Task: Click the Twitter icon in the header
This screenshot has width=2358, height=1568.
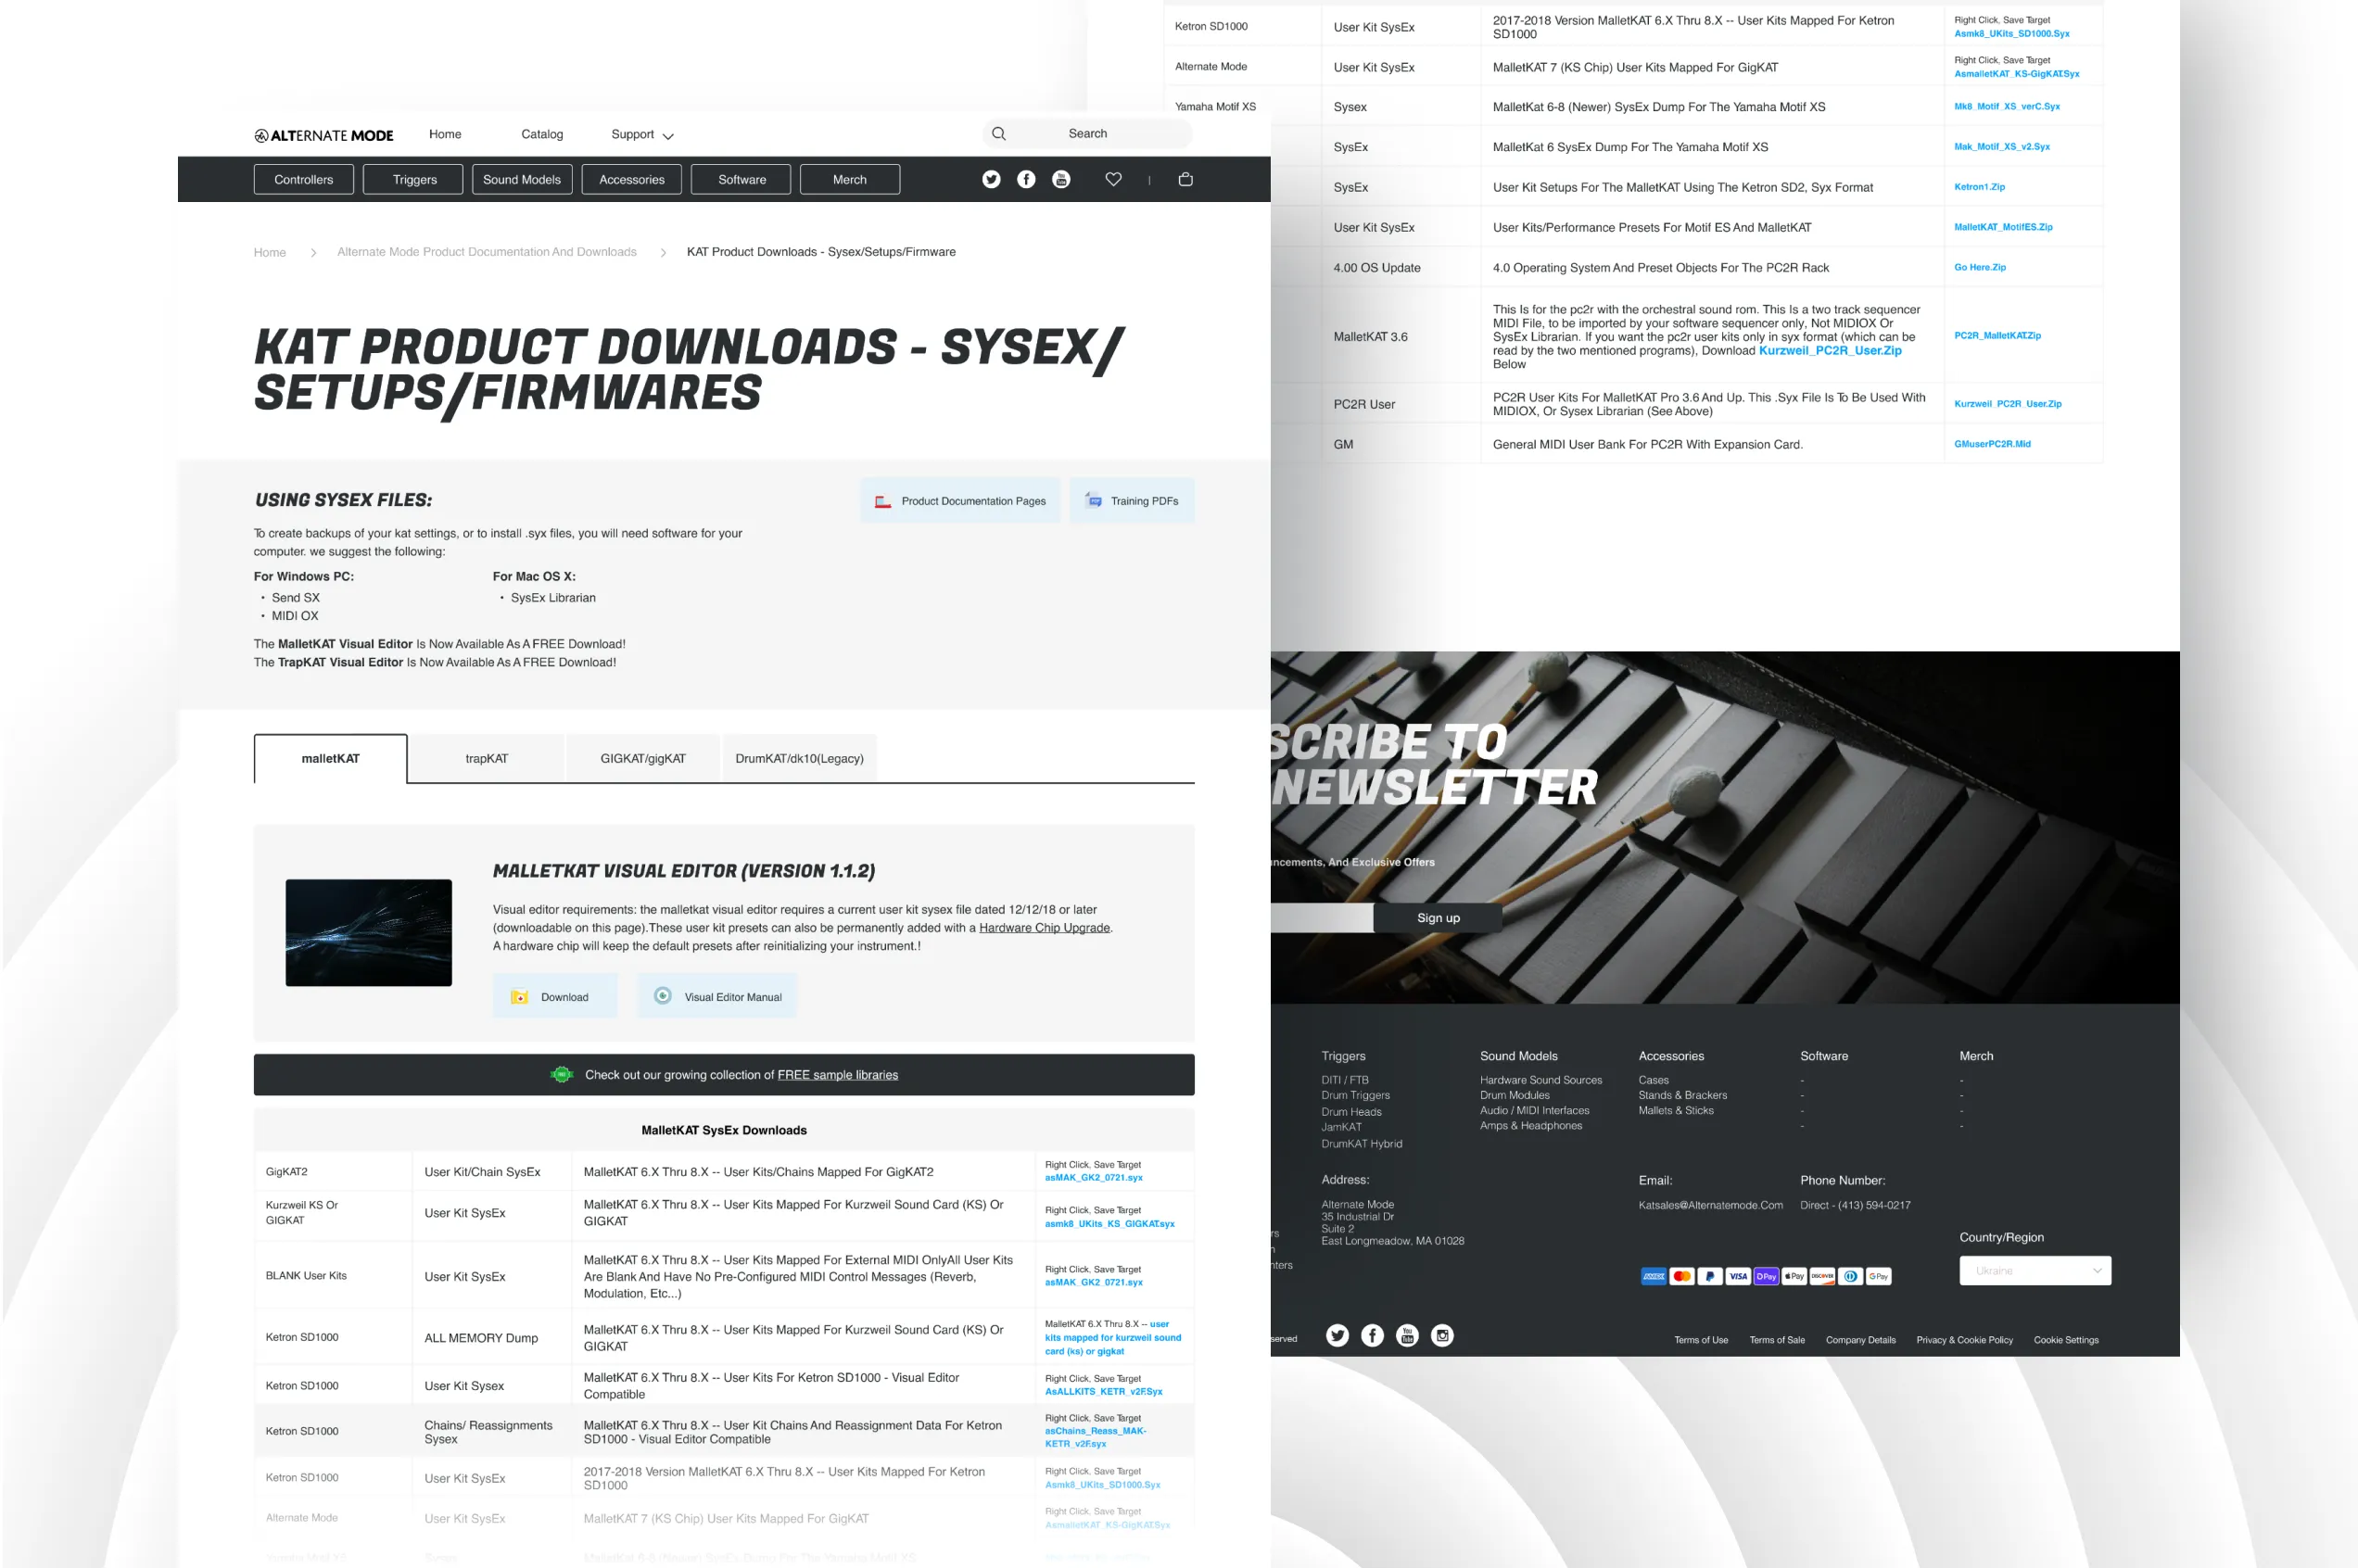Action: pos(990,179)
